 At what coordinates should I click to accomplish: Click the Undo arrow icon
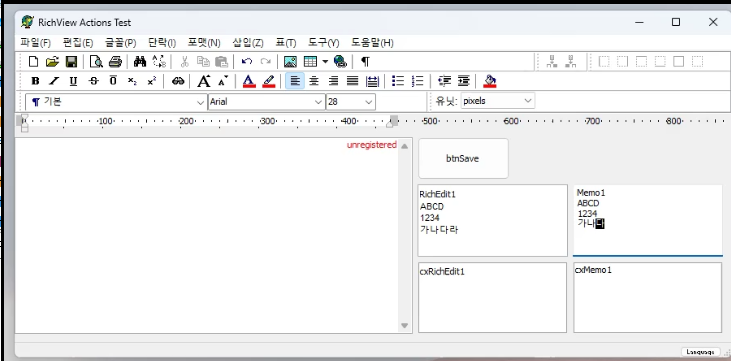pyautogui.click(x=247, y=62)
